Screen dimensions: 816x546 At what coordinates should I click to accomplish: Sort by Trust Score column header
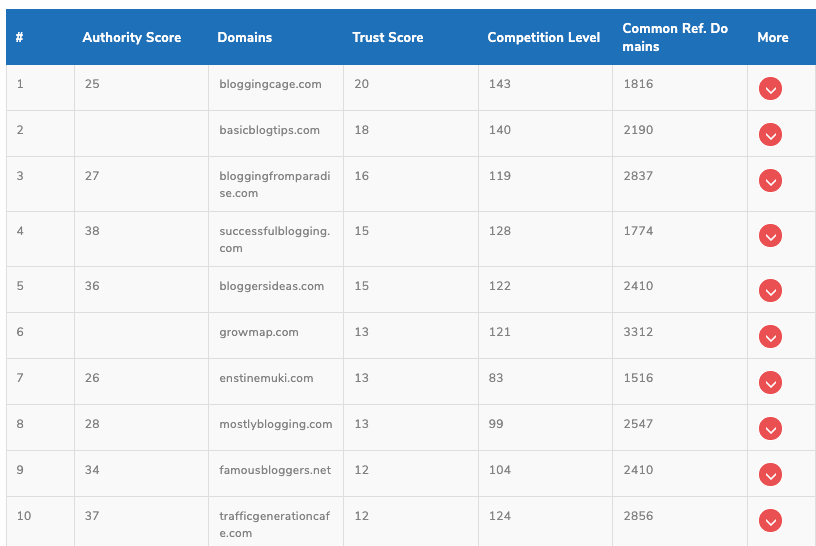coord(387,38)
